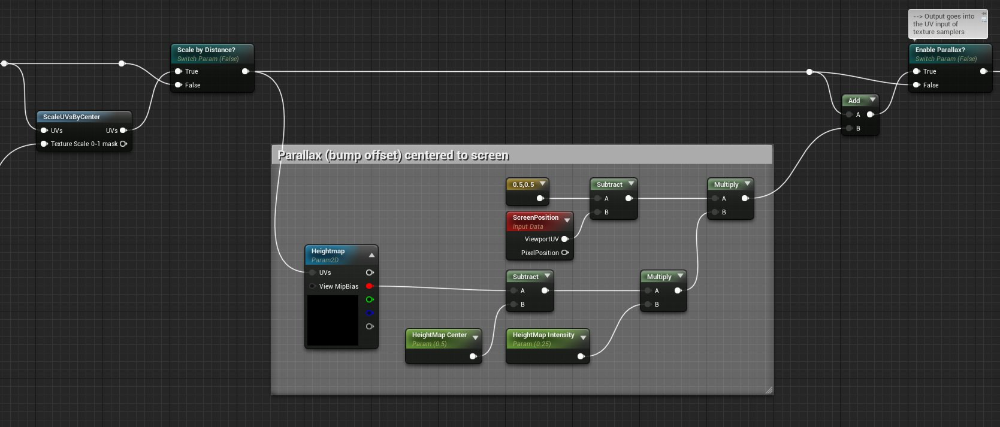Click the Parallax comment box resize handle
This screenshot has height=427, width=1000.
[x=768, y=389]
